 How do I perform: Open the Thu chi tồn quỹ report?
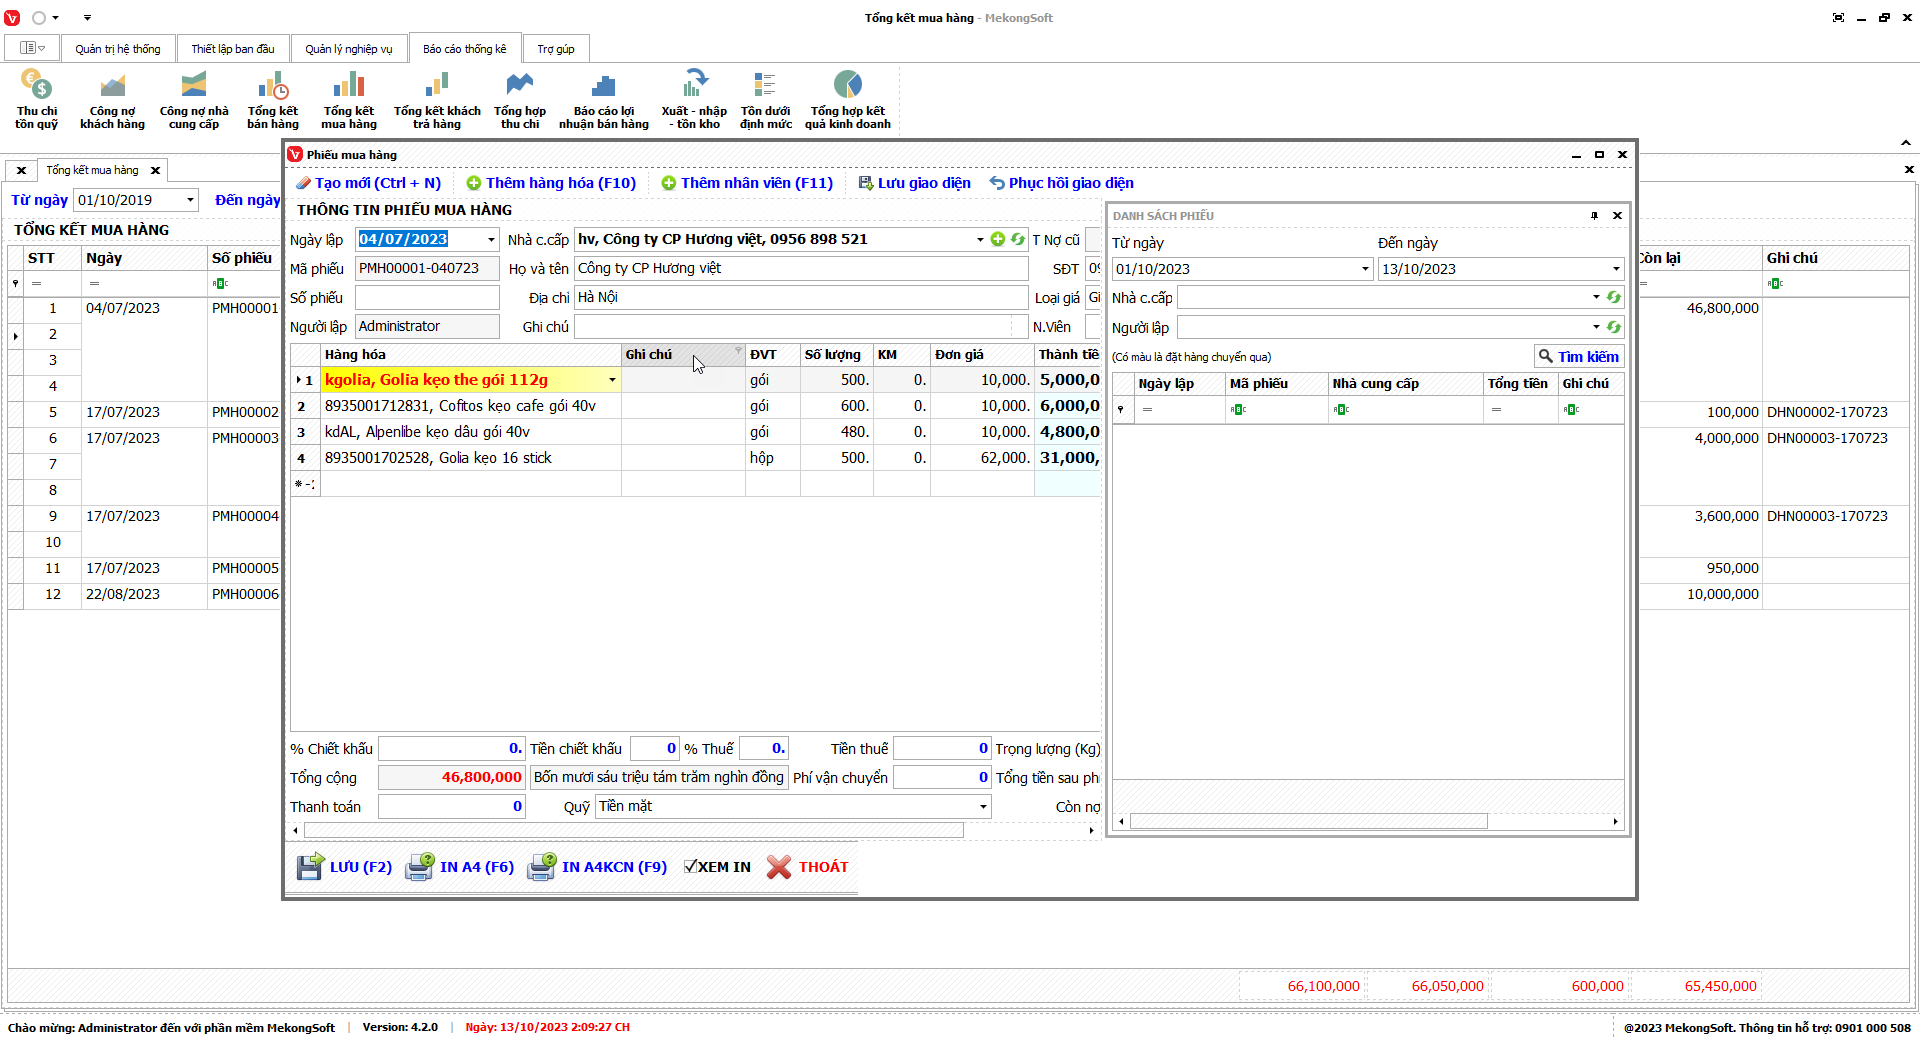coord(37,99)
